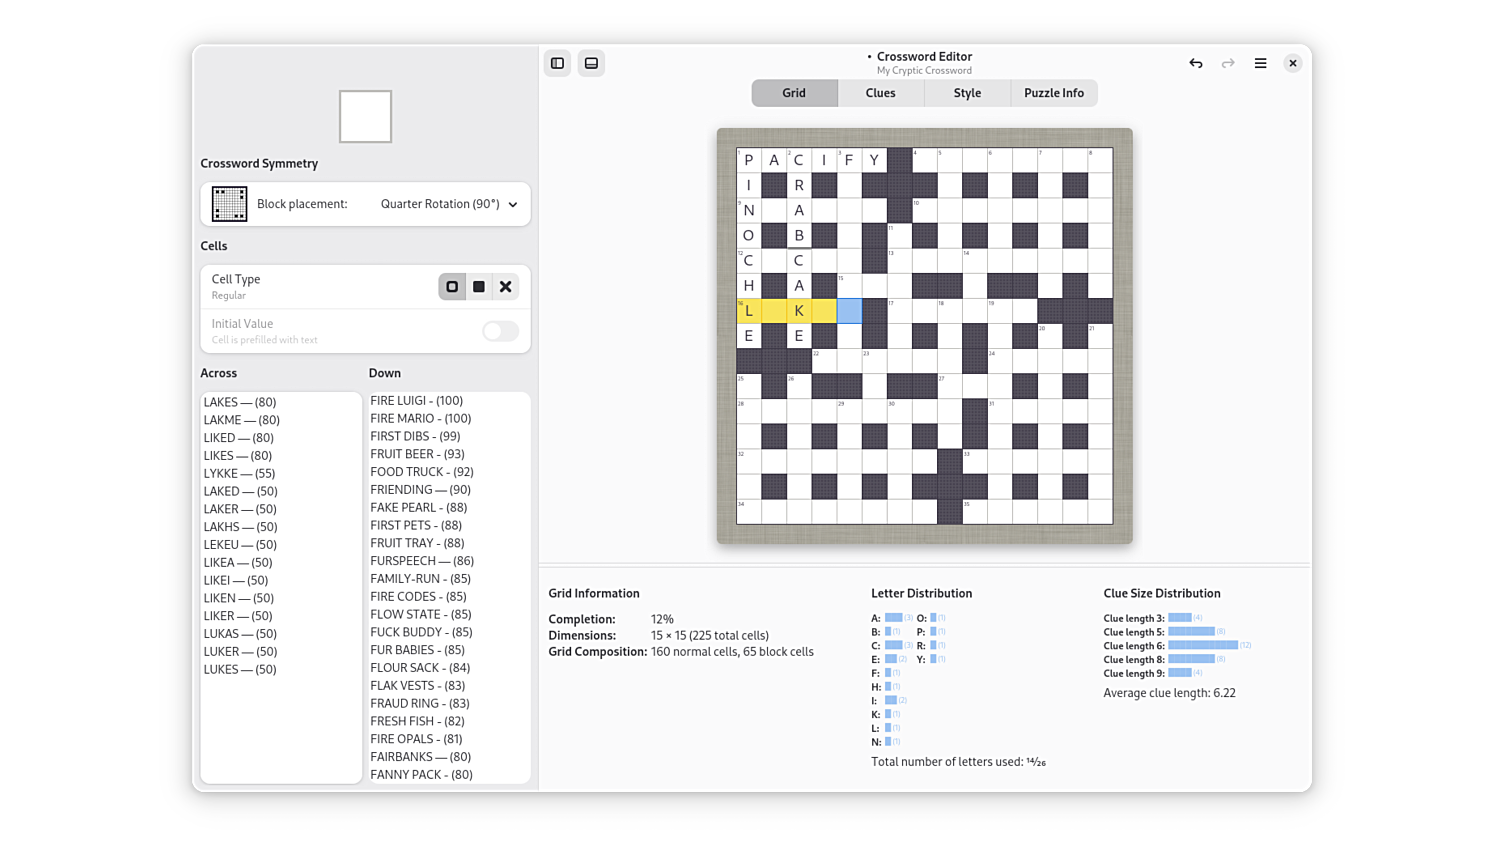Enable the Initial Value switch
1504x846 pixels.
pyautogui.click(x=500, y=331)
